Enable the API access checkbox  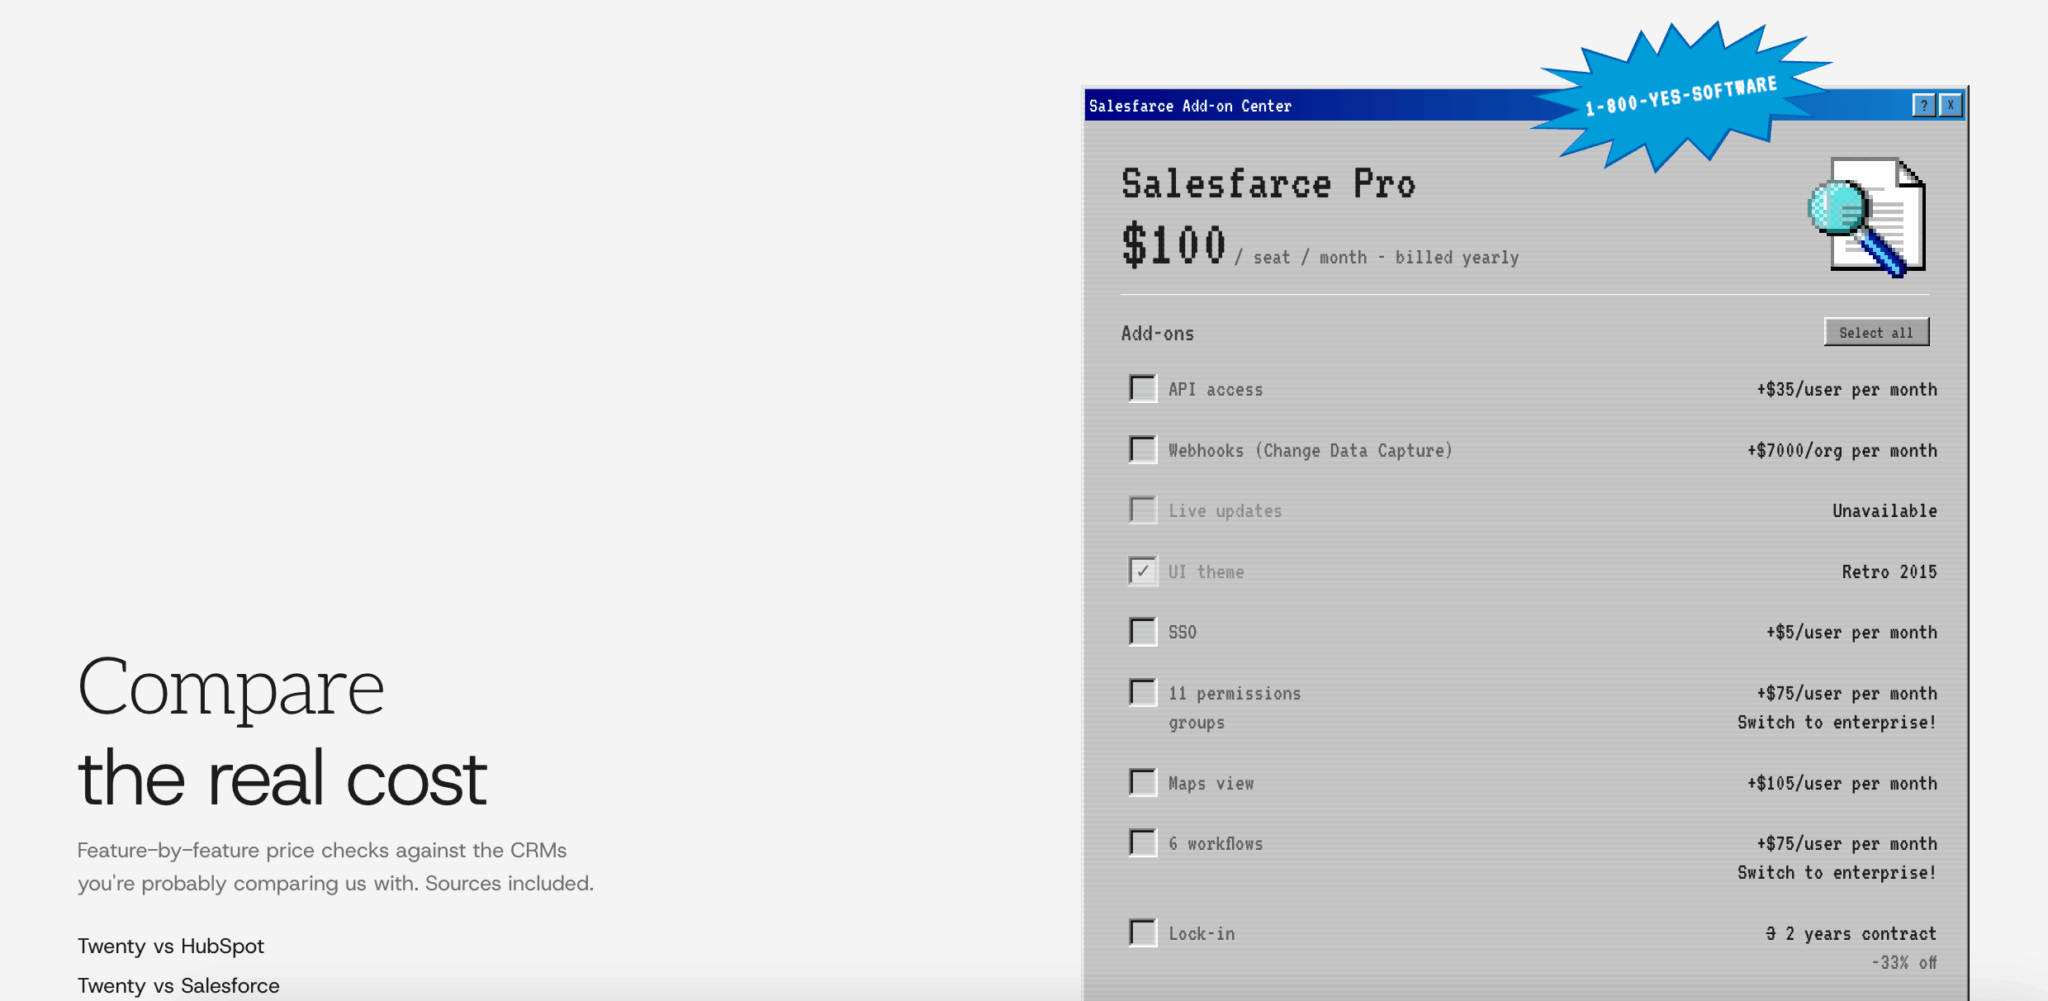pyautogui.click(x=1142, y=388)
